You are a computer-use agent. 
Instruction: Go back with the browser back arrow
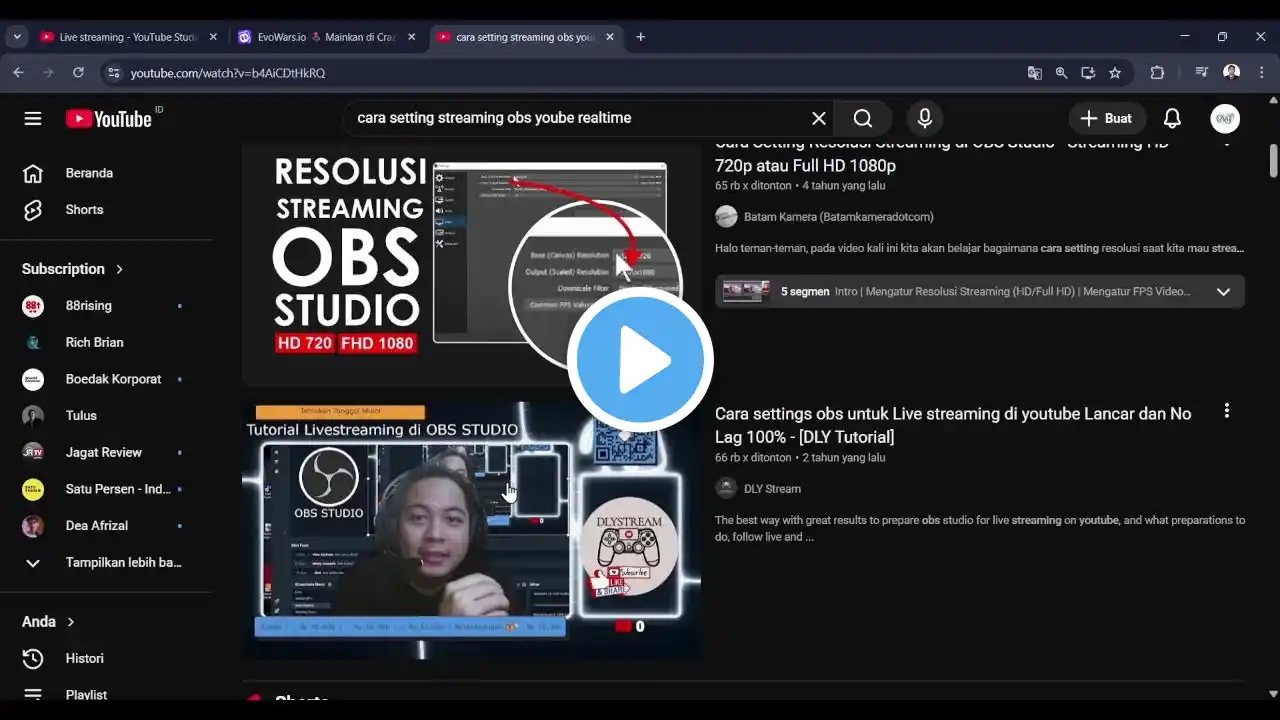[x=18, y=73]
